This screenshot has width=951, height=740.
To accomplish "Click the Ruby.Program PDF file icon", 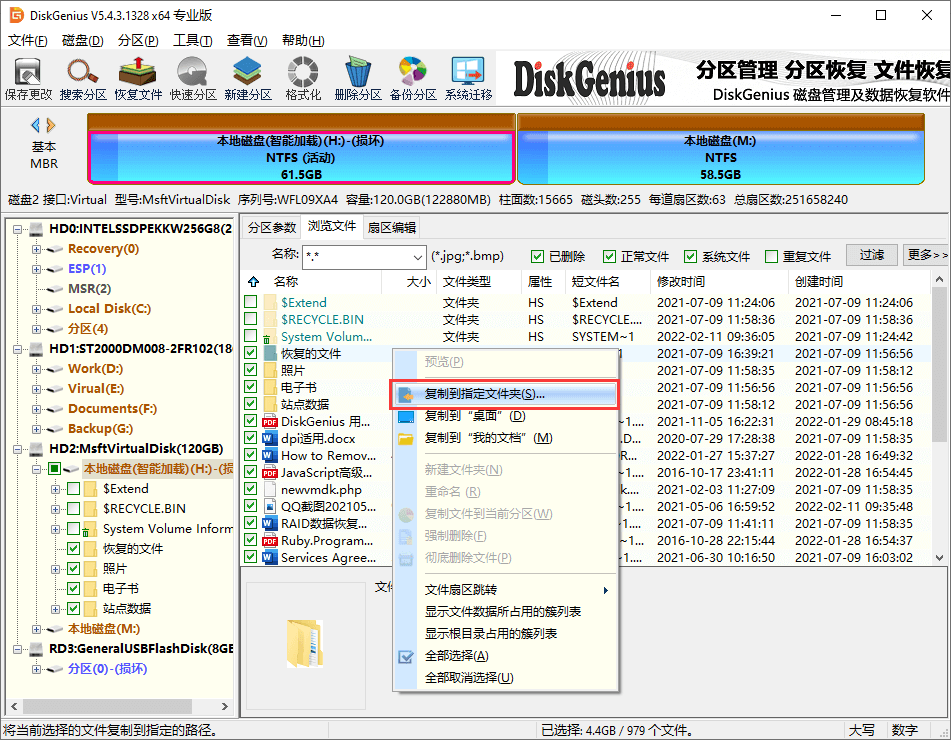I will [x=270, y=540].
